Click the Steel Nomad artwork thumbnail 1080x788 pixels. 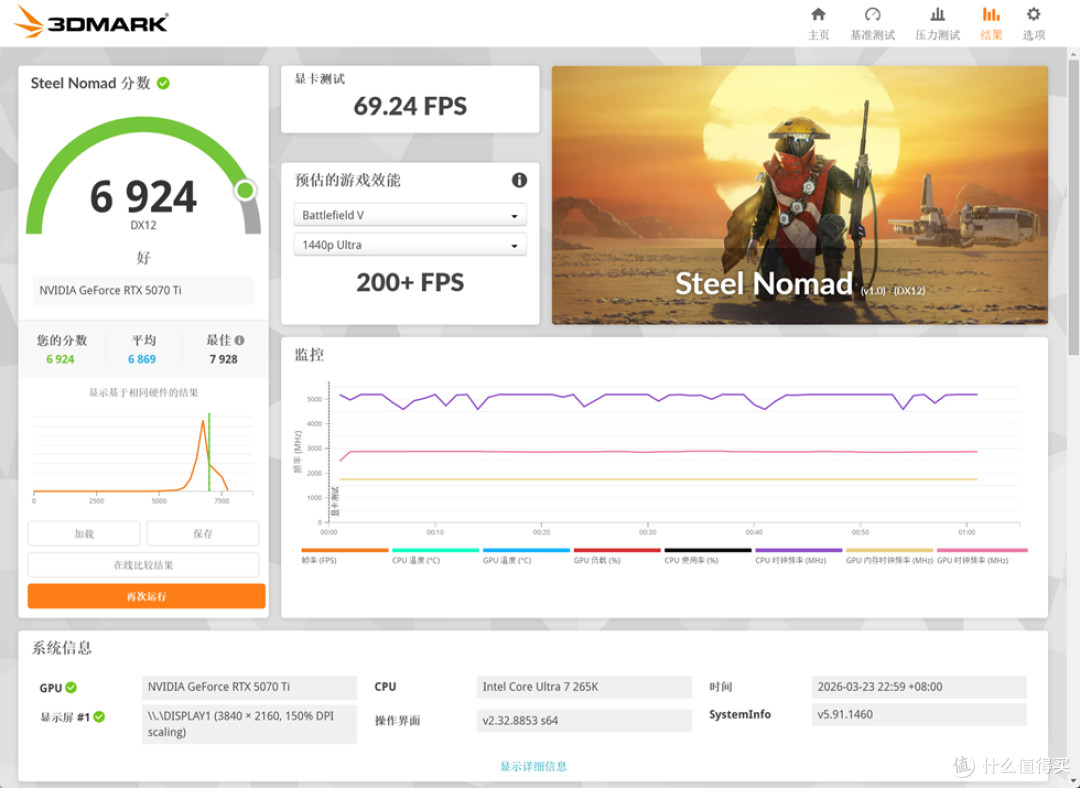coord(800,195)
